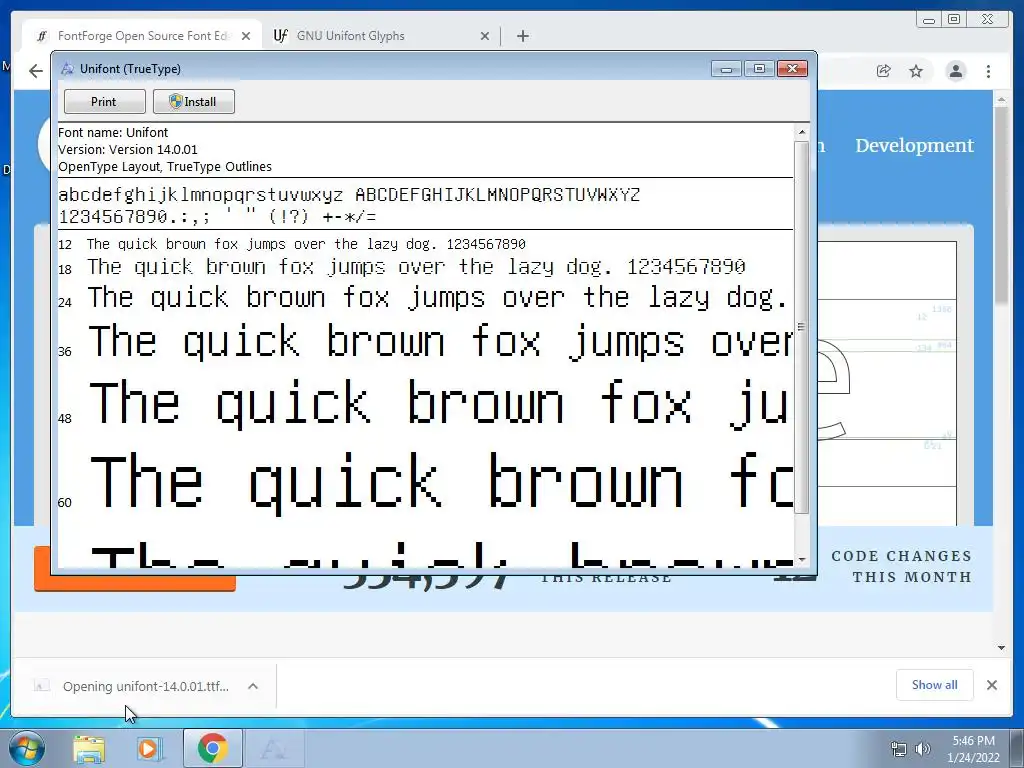This screenshot has height=768, width=1024.
Task: Maximize the Unifont font viewer window
Action: click(759, 69)
